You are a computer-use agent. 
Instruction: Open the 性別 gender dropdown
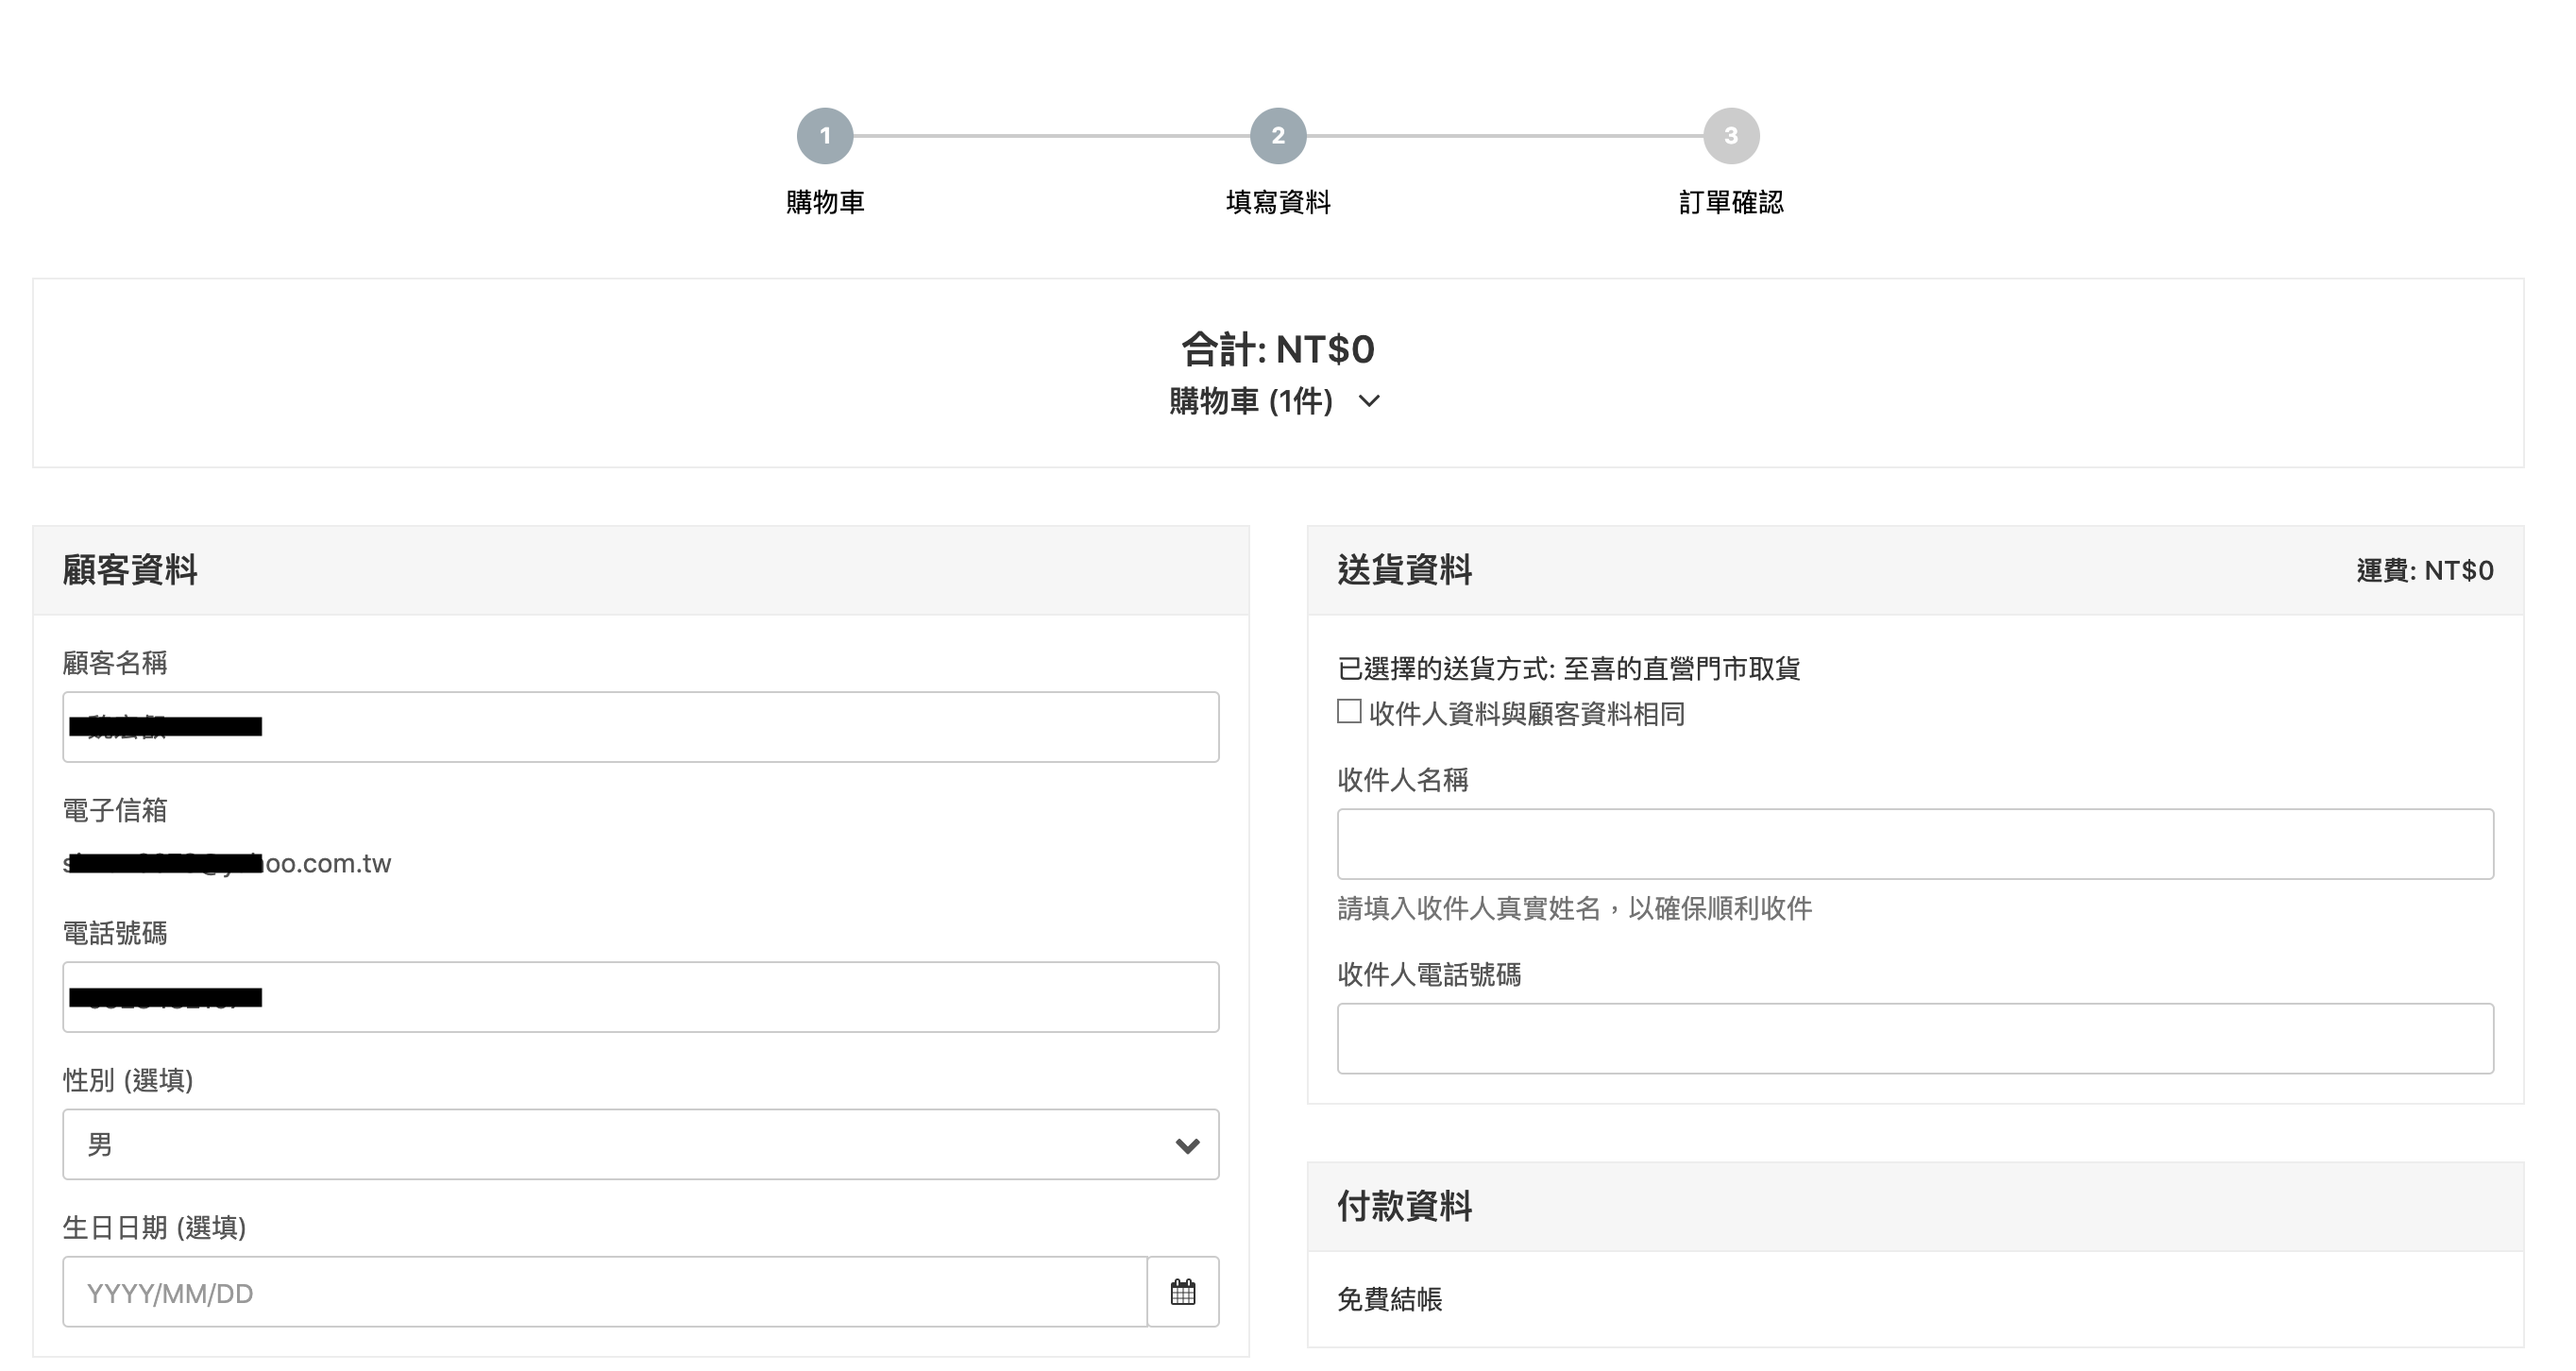coord(640,1144)
